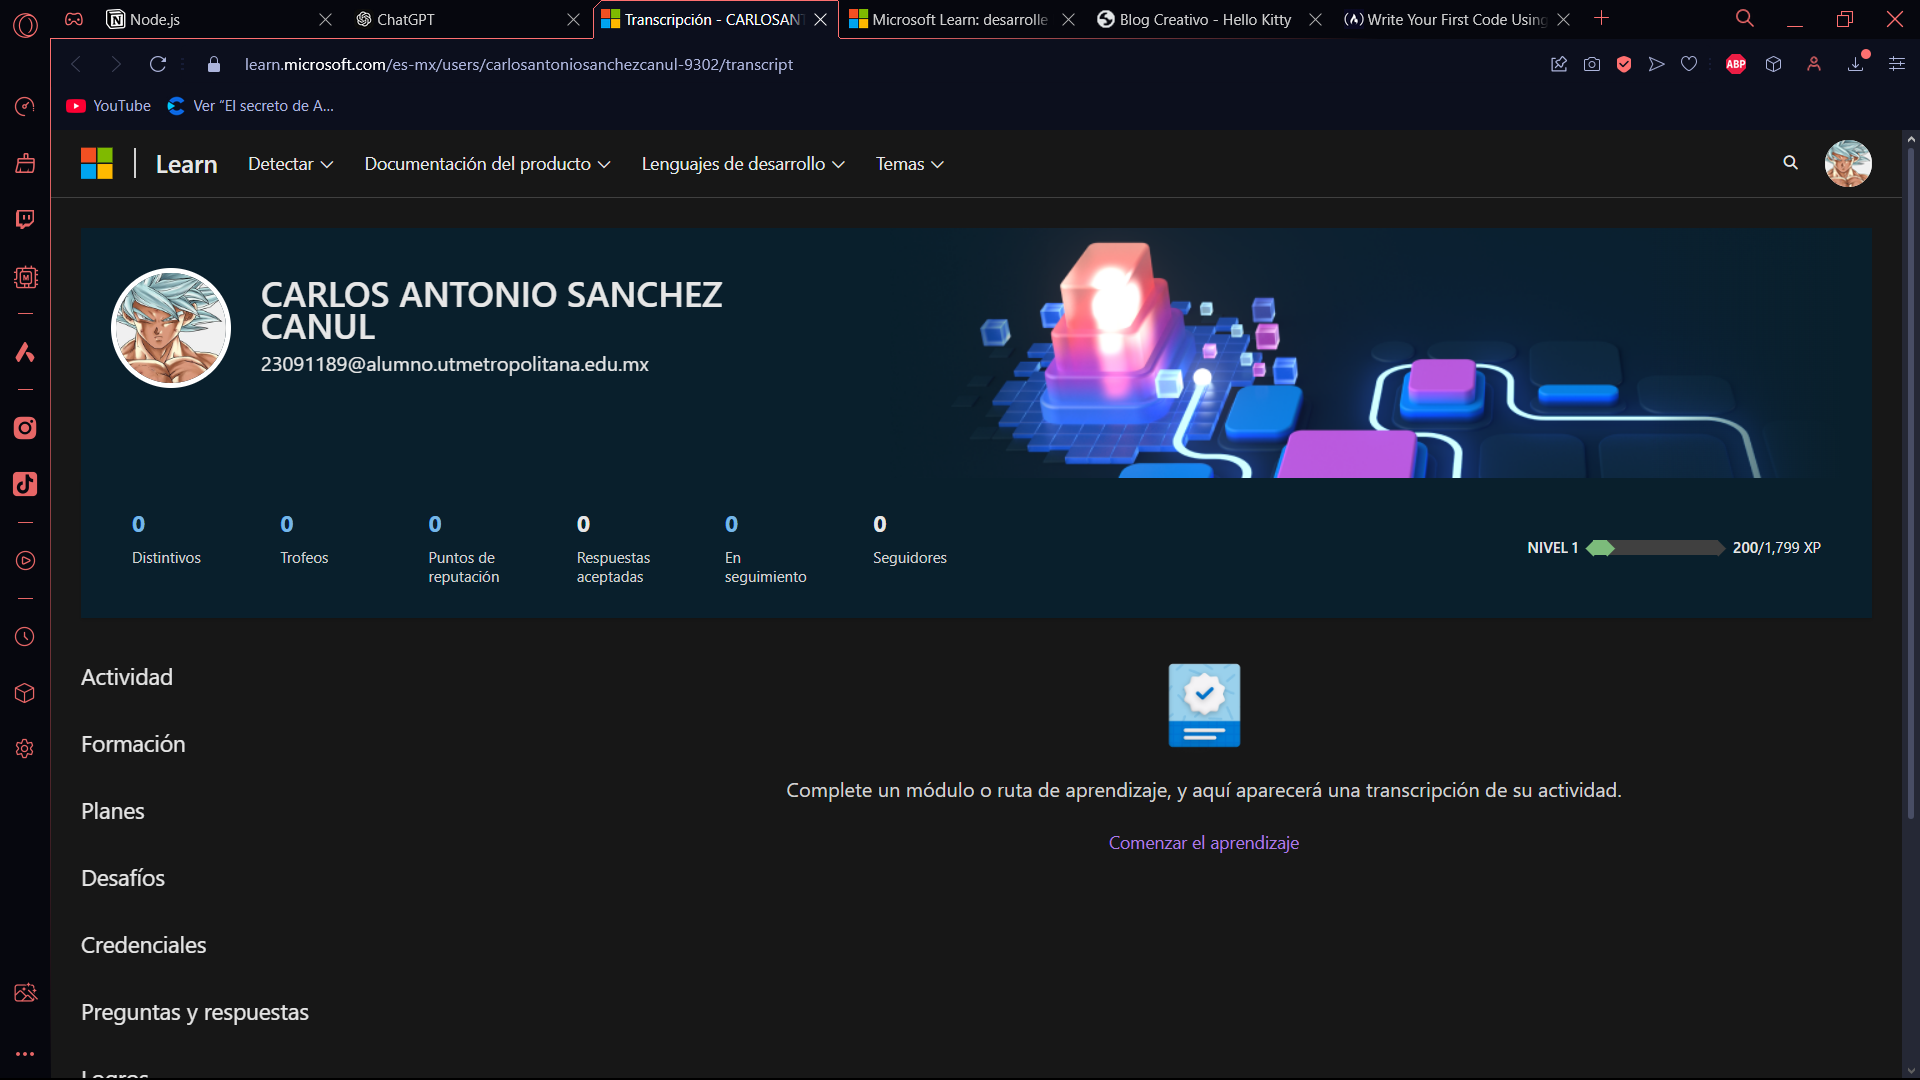Open the YouTube bookmark

(108, 106)
